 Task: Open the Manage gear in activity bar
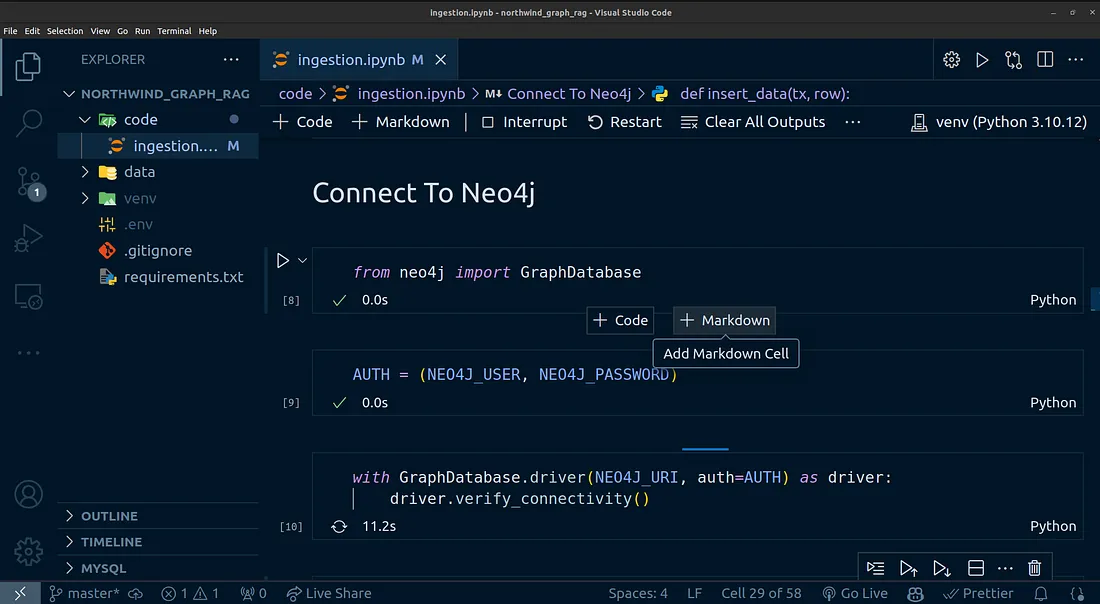pyautogui.click(x=28, y=552)
